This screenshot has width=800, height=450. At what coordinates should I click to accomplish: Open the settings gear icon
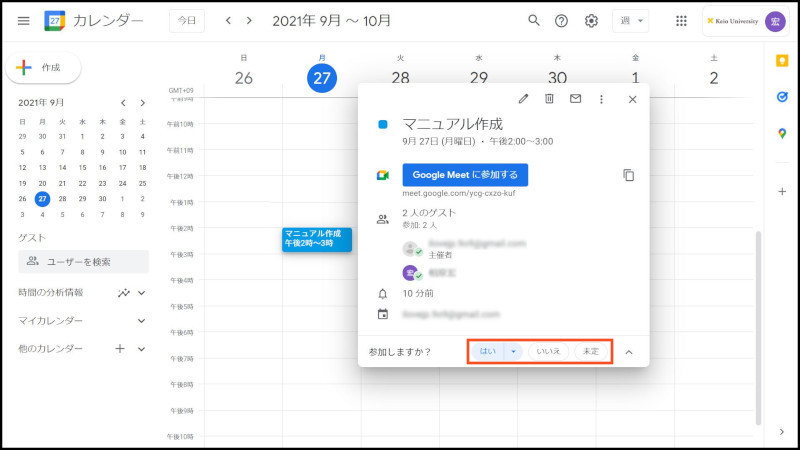[591, 21]
